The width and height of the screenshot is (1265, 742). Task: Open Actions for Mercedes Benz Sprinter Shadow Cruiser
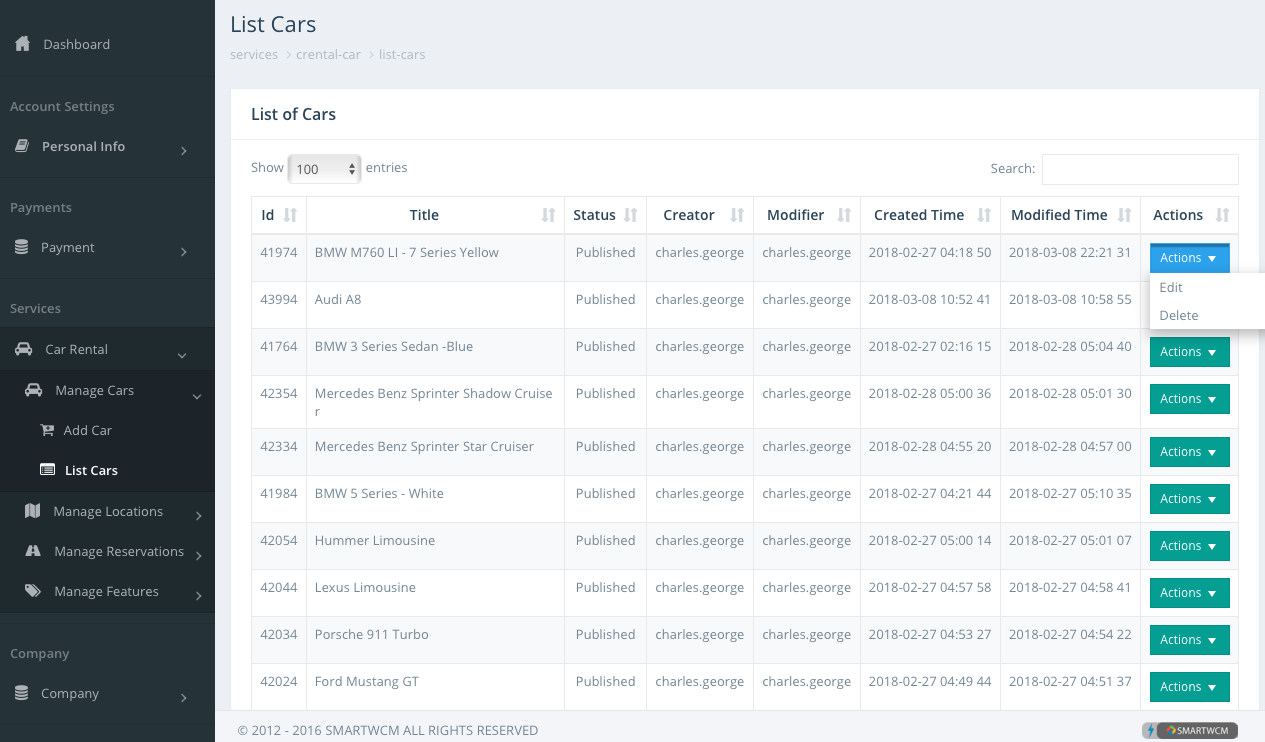pos(1189,399)
